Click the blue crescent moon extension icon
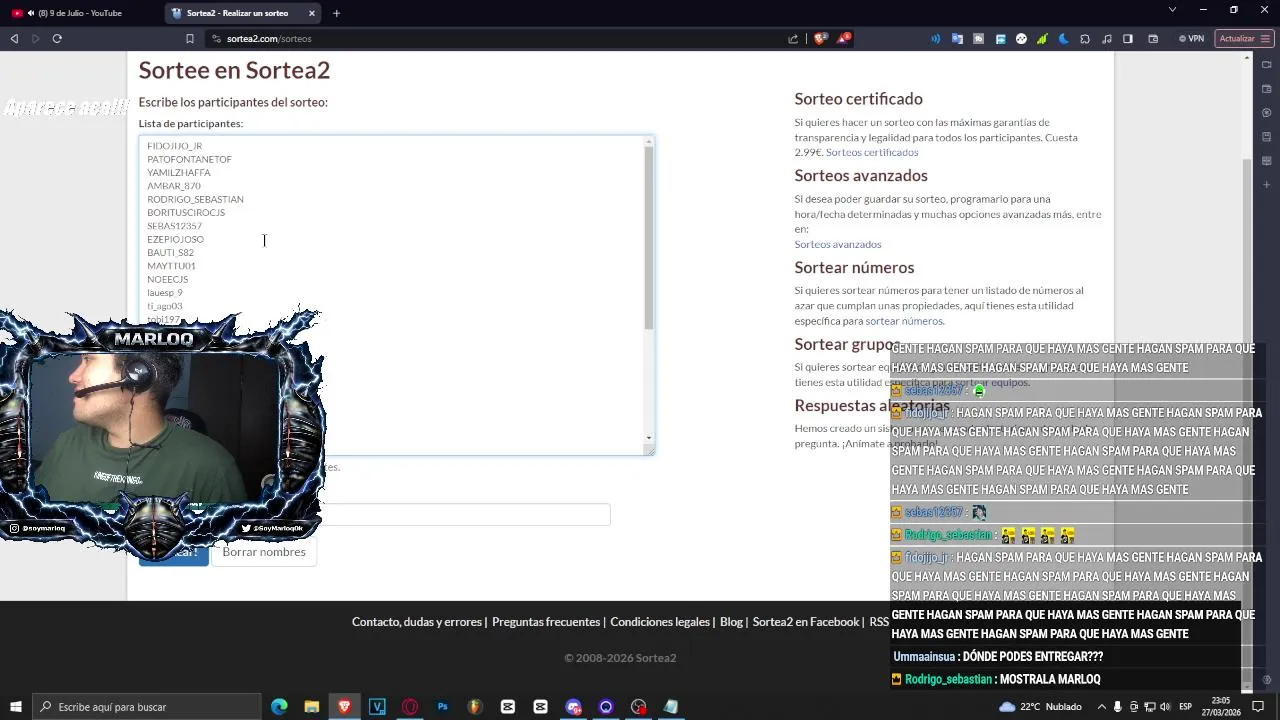This screenshot has height=720, width=1280. pos(1063,39)
